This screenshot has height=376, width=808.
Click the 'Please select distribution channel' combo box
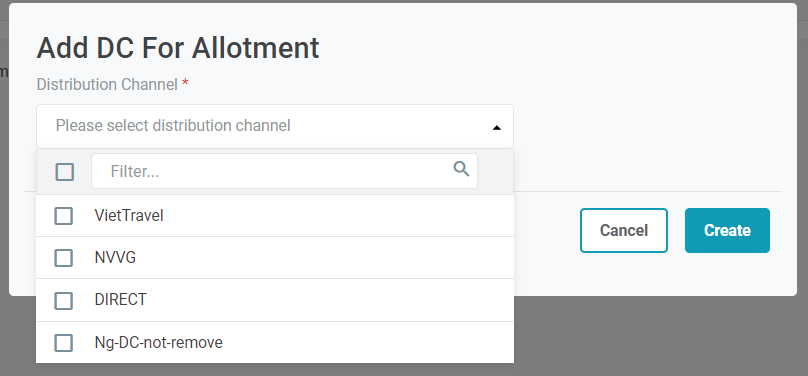(x=275, y=126)
